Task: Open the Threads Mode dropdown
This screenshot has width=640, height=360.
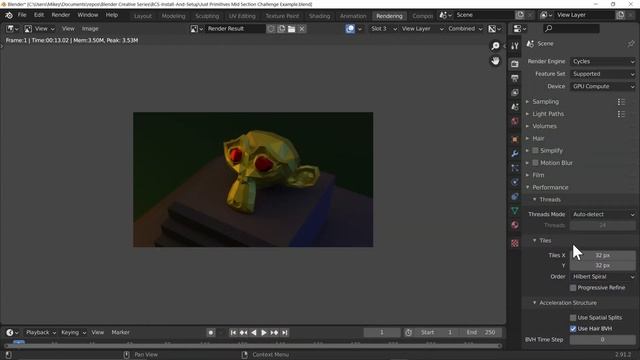Action: [x=603, y=214]
